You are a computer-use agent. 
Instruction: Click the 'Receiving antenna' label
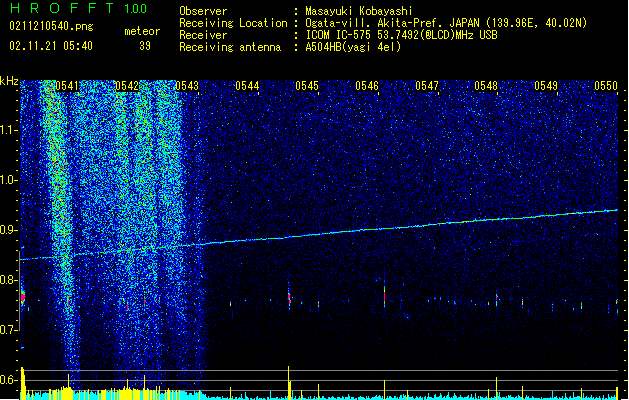coord(230,47)
